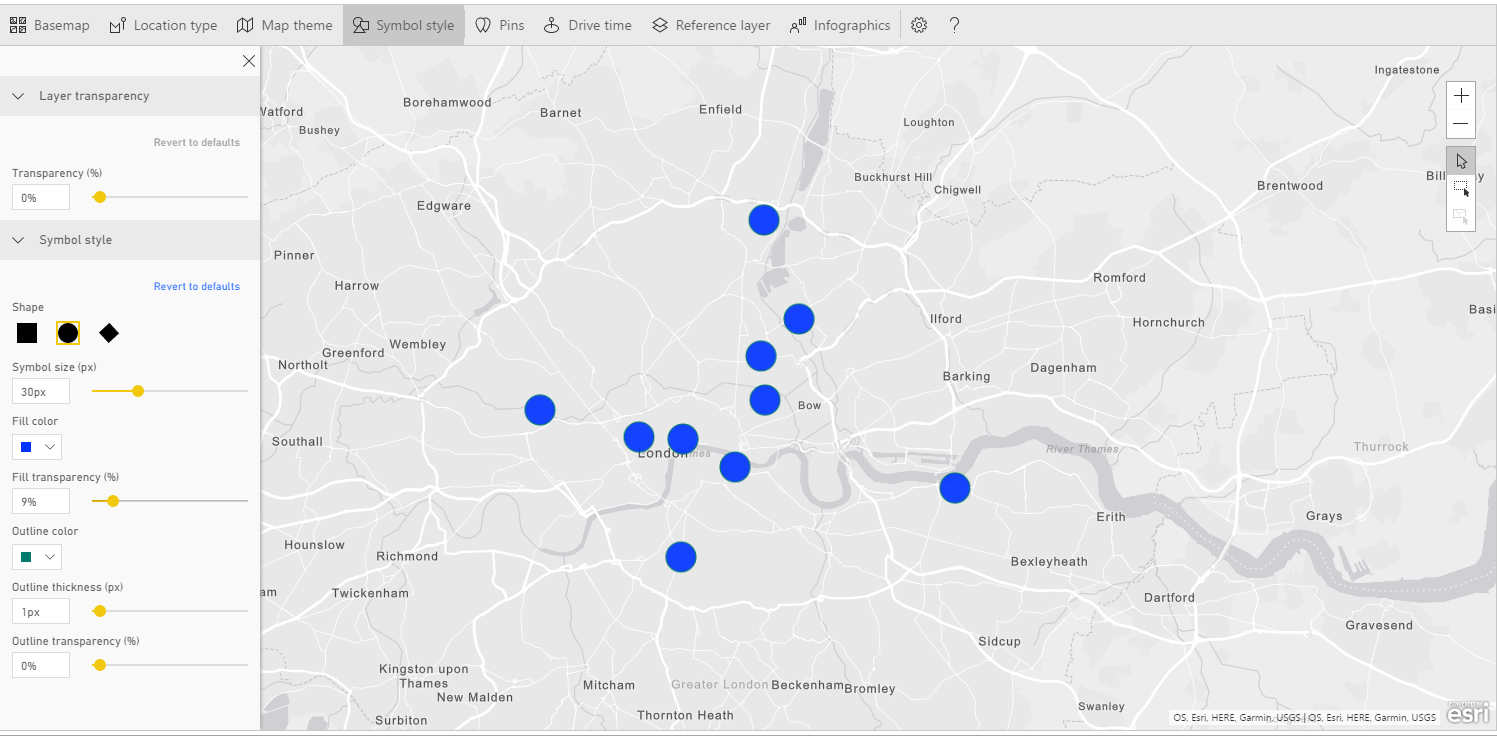Click the help question mark icon
Viewport: 1497px width, 742px height.
pos(954,25)
